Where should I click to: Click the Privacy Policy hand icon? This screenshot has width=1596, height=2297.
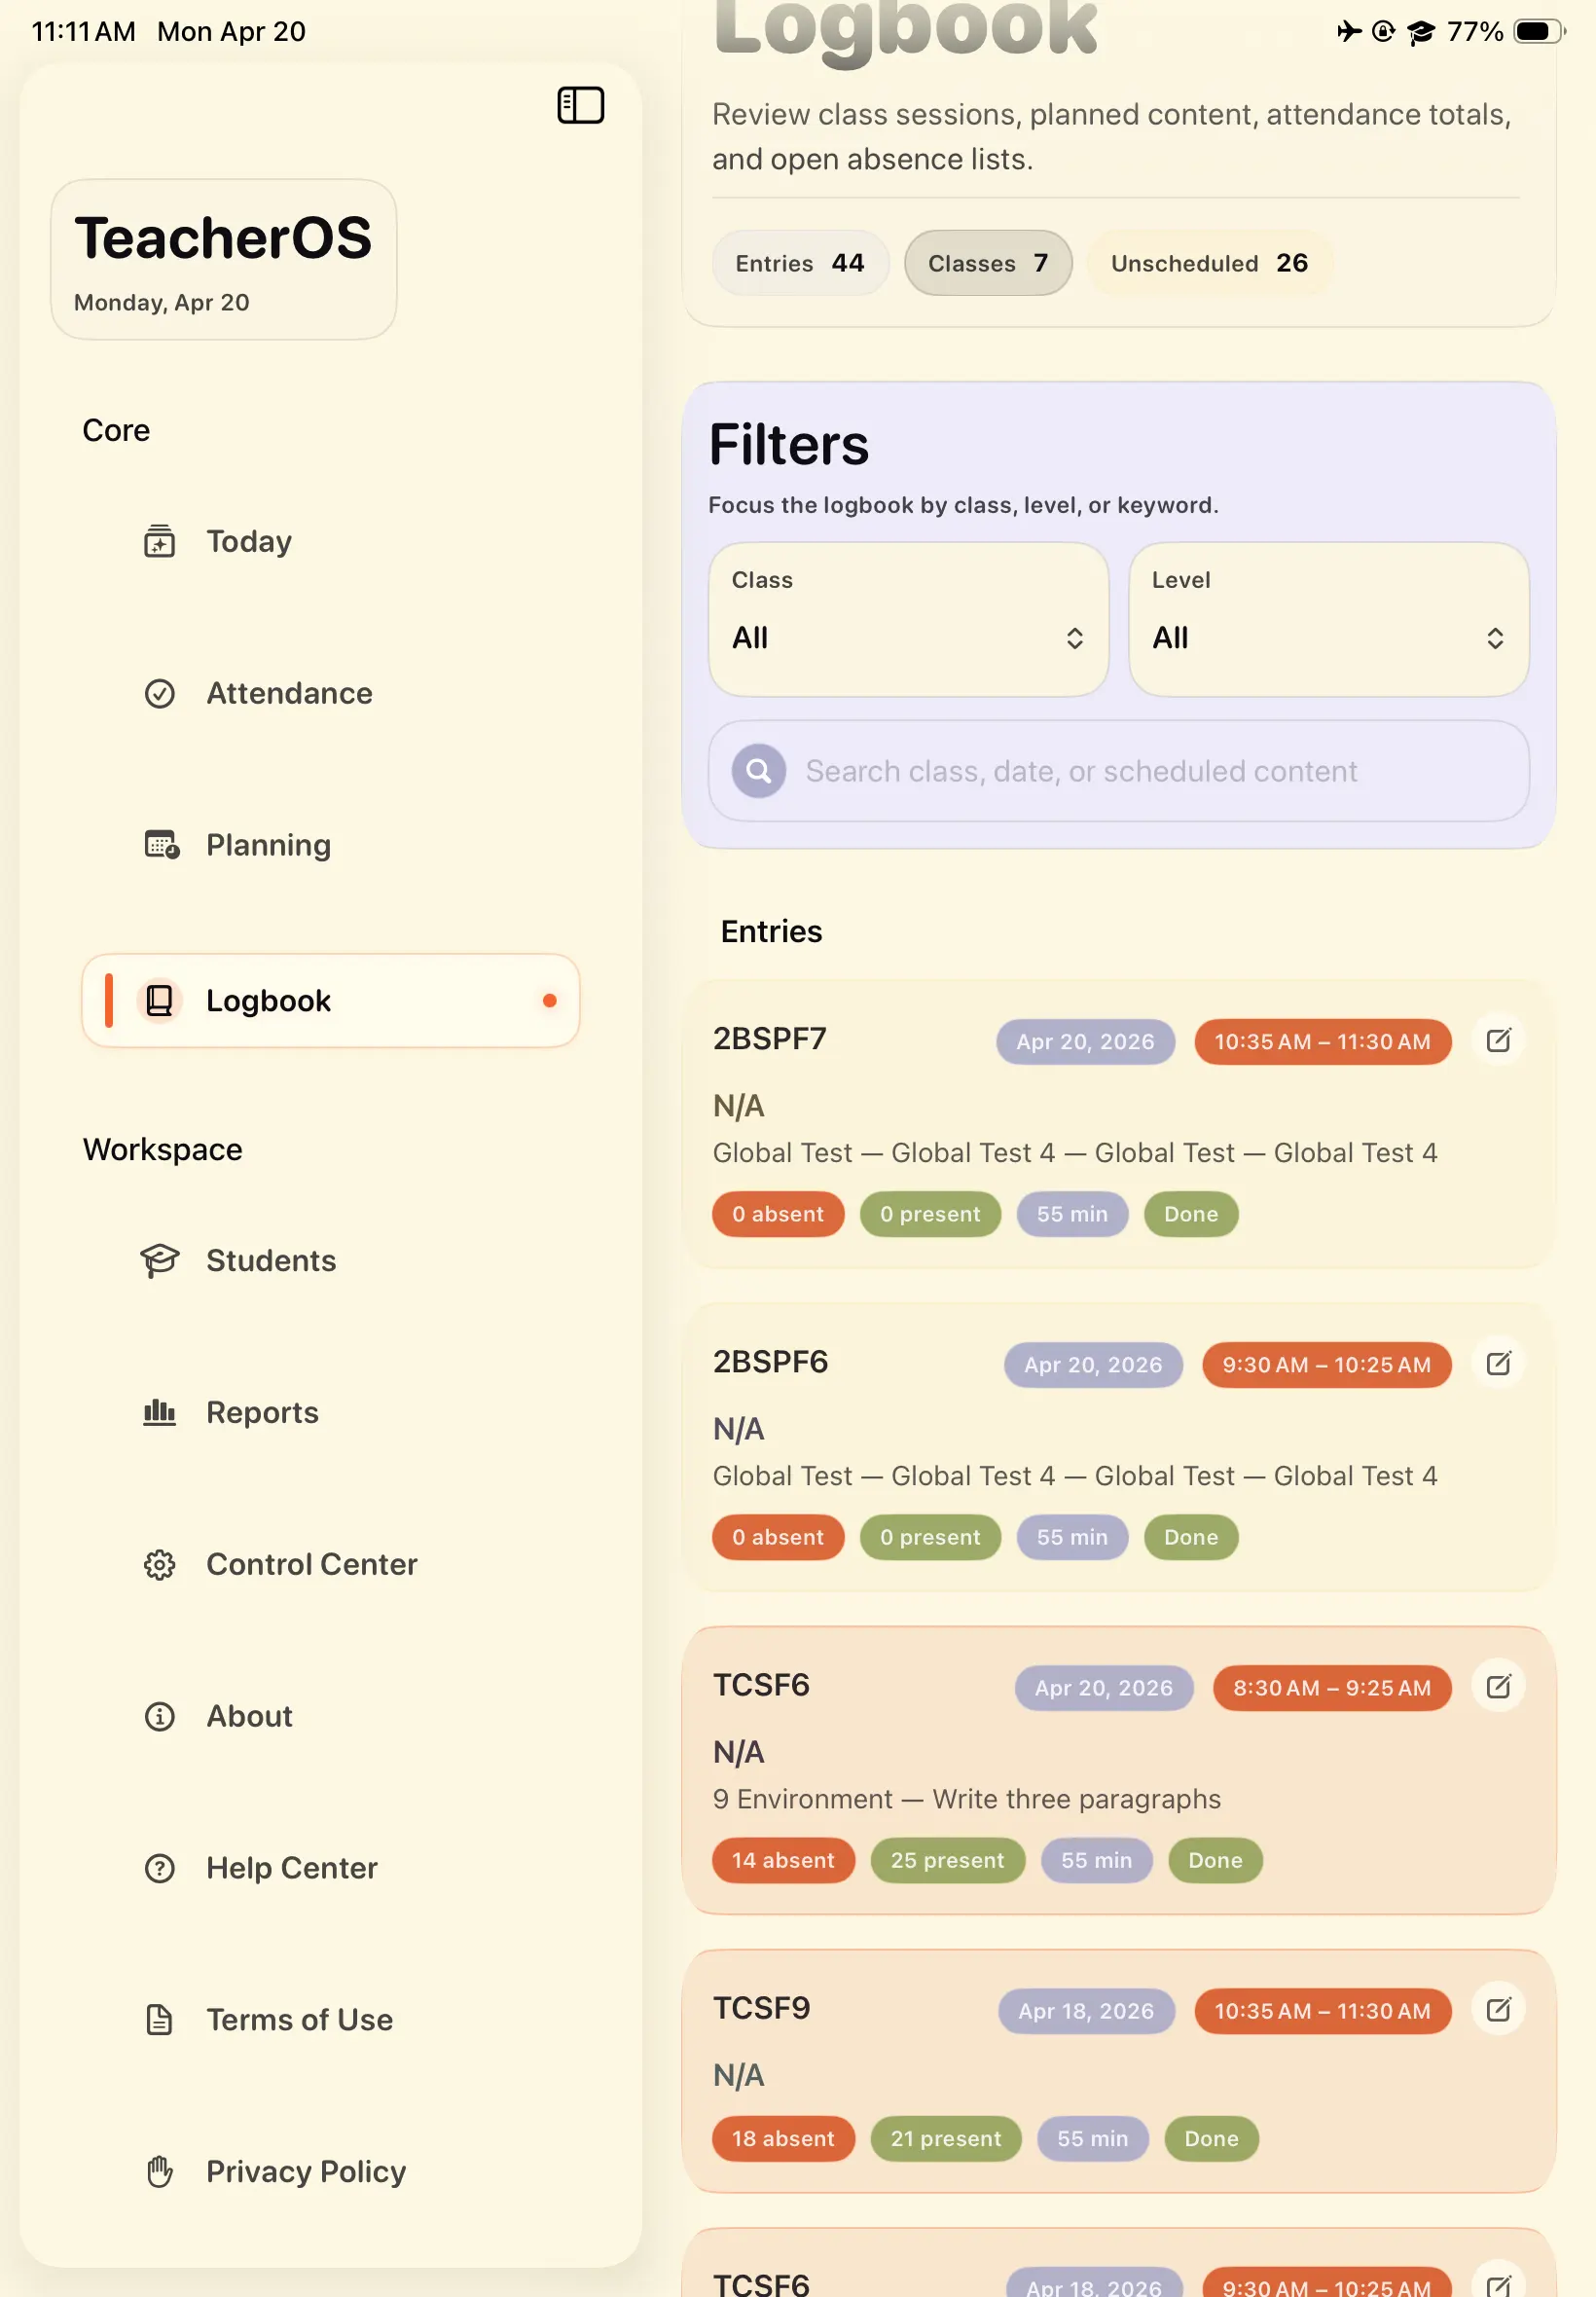tap(159, 2171)
